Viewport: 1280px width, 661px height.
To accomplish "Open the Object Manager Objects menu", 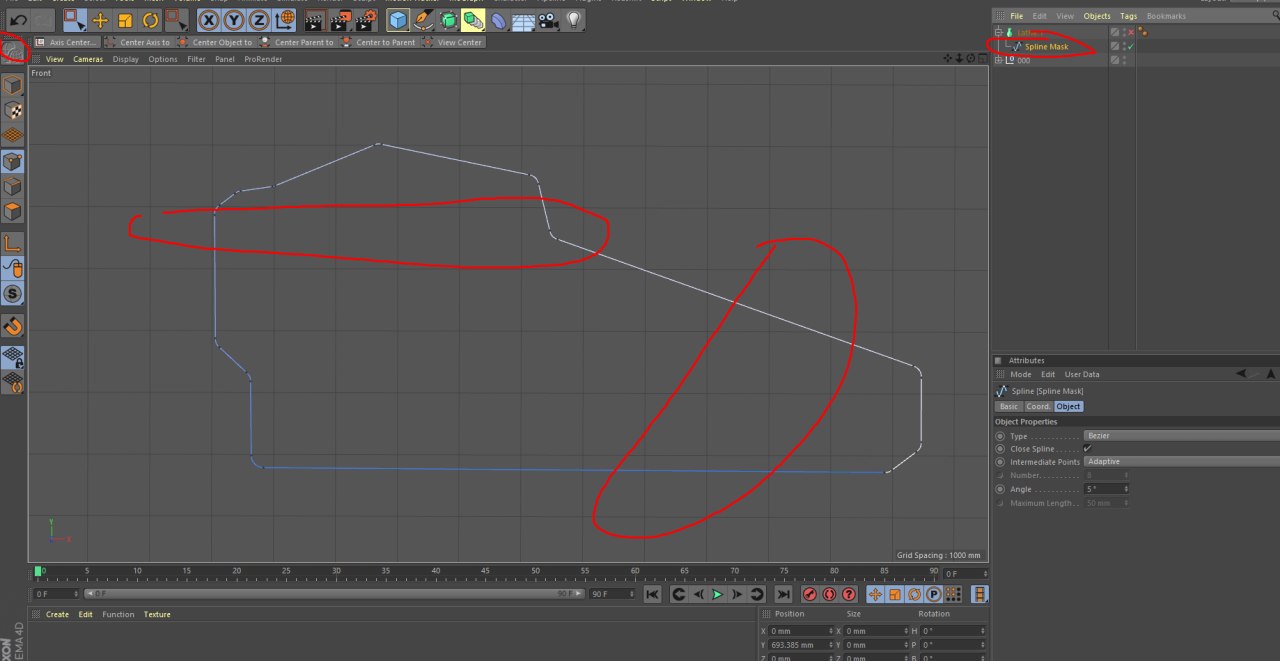I will [1097, 16].
